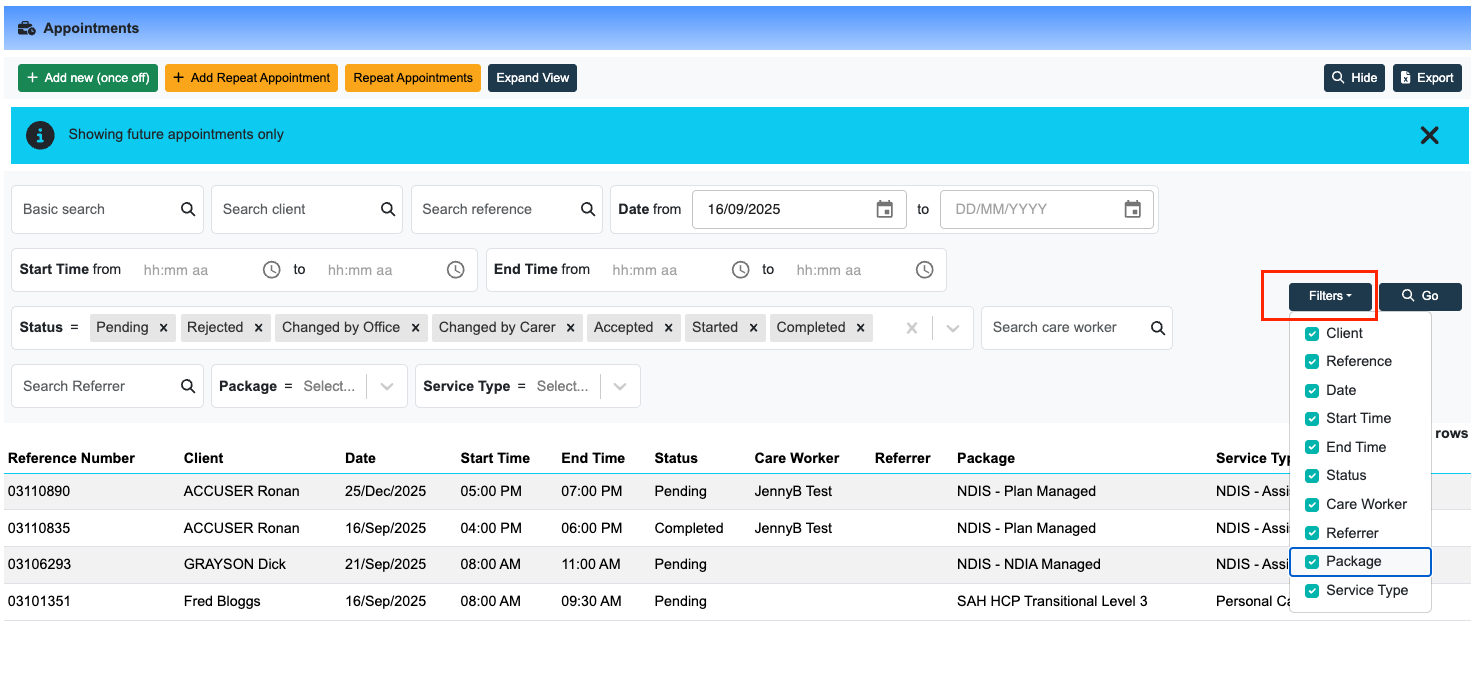Click the magnifier icon in Search client
The image size is (1471, 695).
[x=388, y=209]
